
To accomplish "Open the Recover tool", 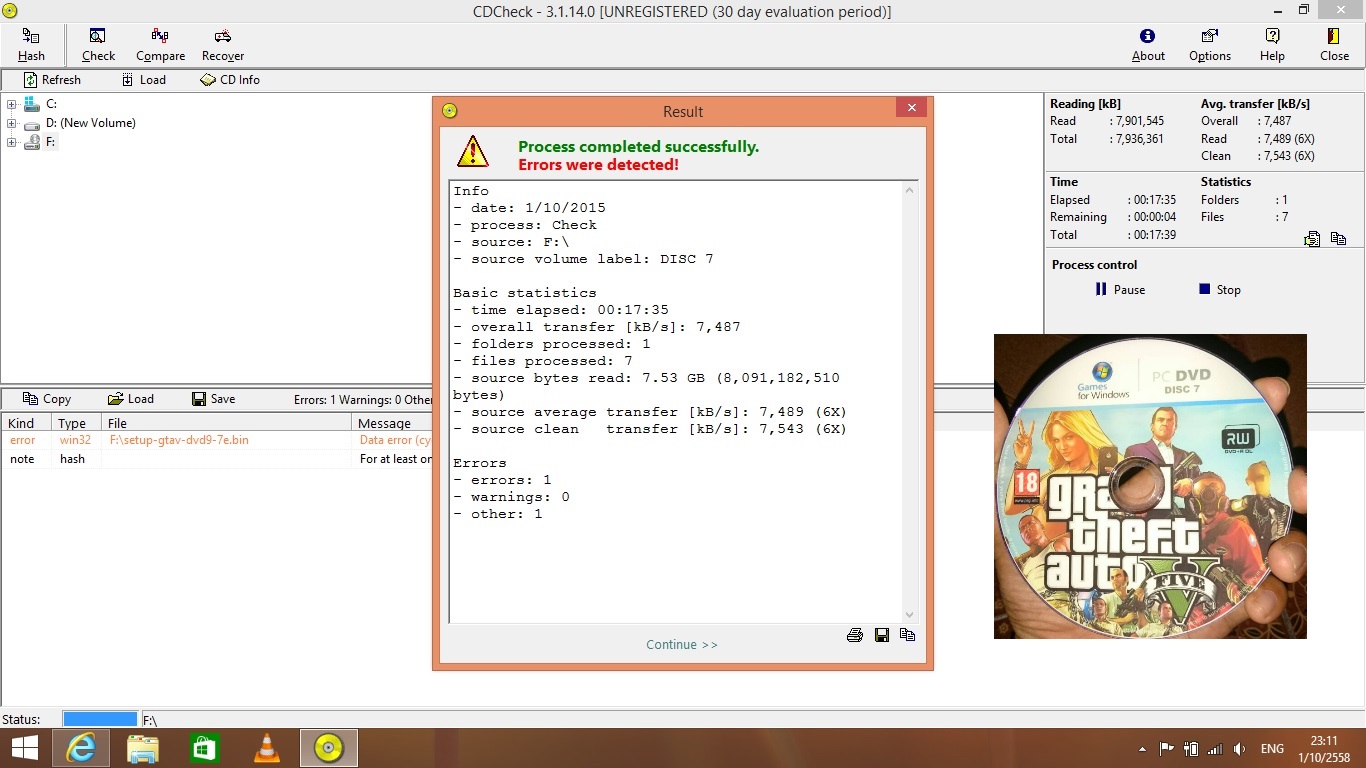I will [222, 44].
